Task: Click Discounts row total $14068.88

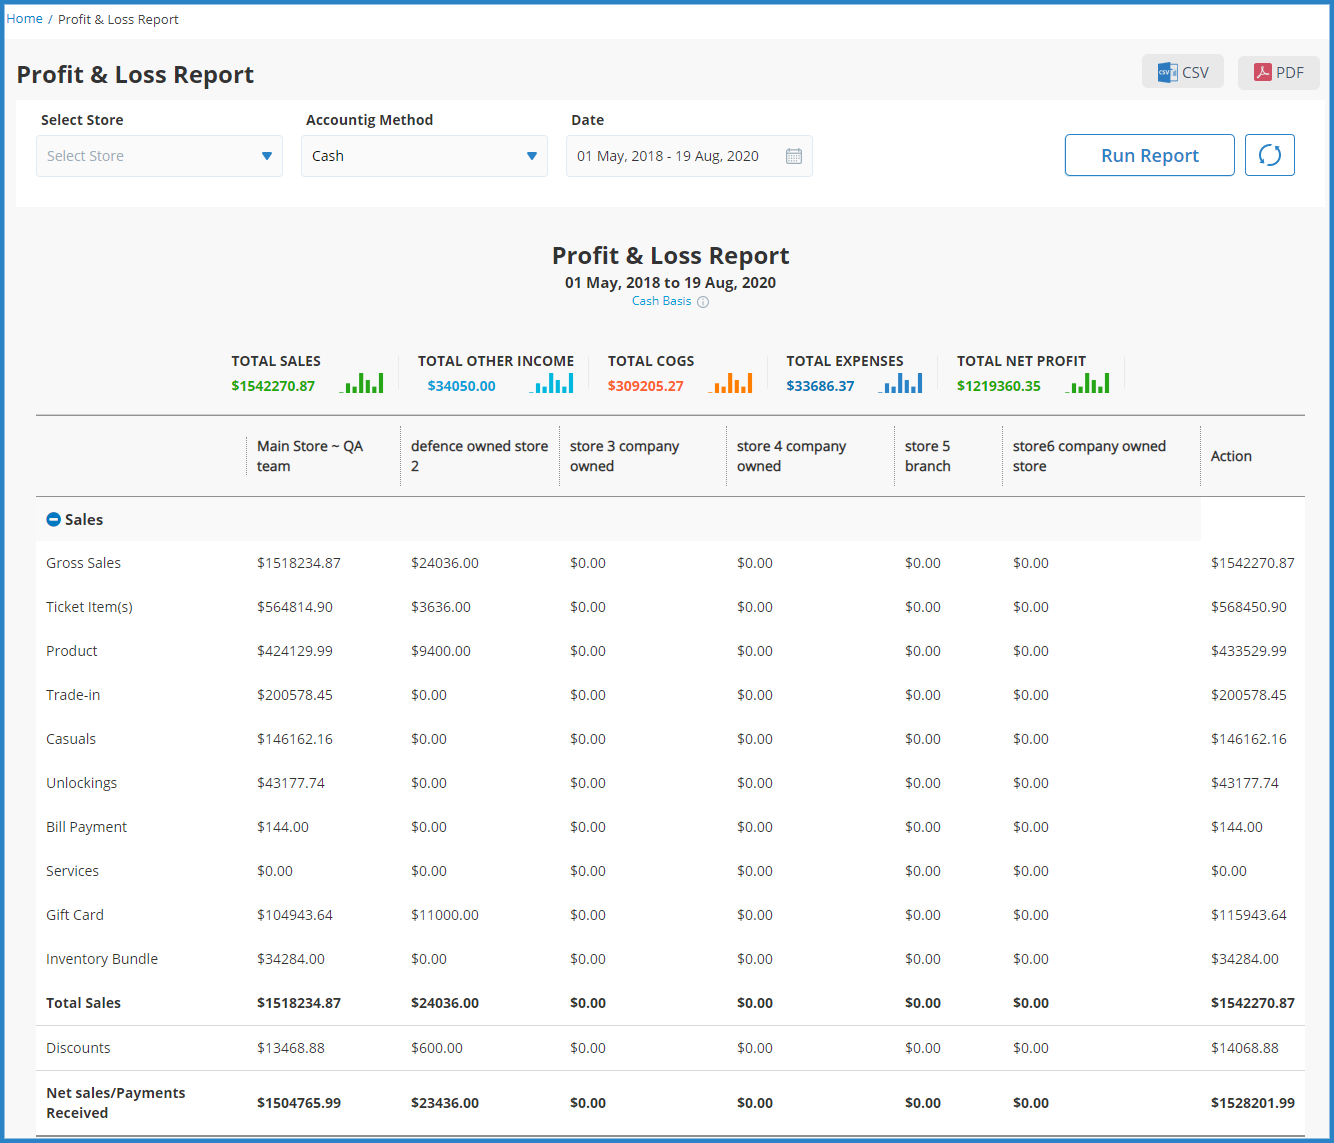Action: [1245, 1048]
